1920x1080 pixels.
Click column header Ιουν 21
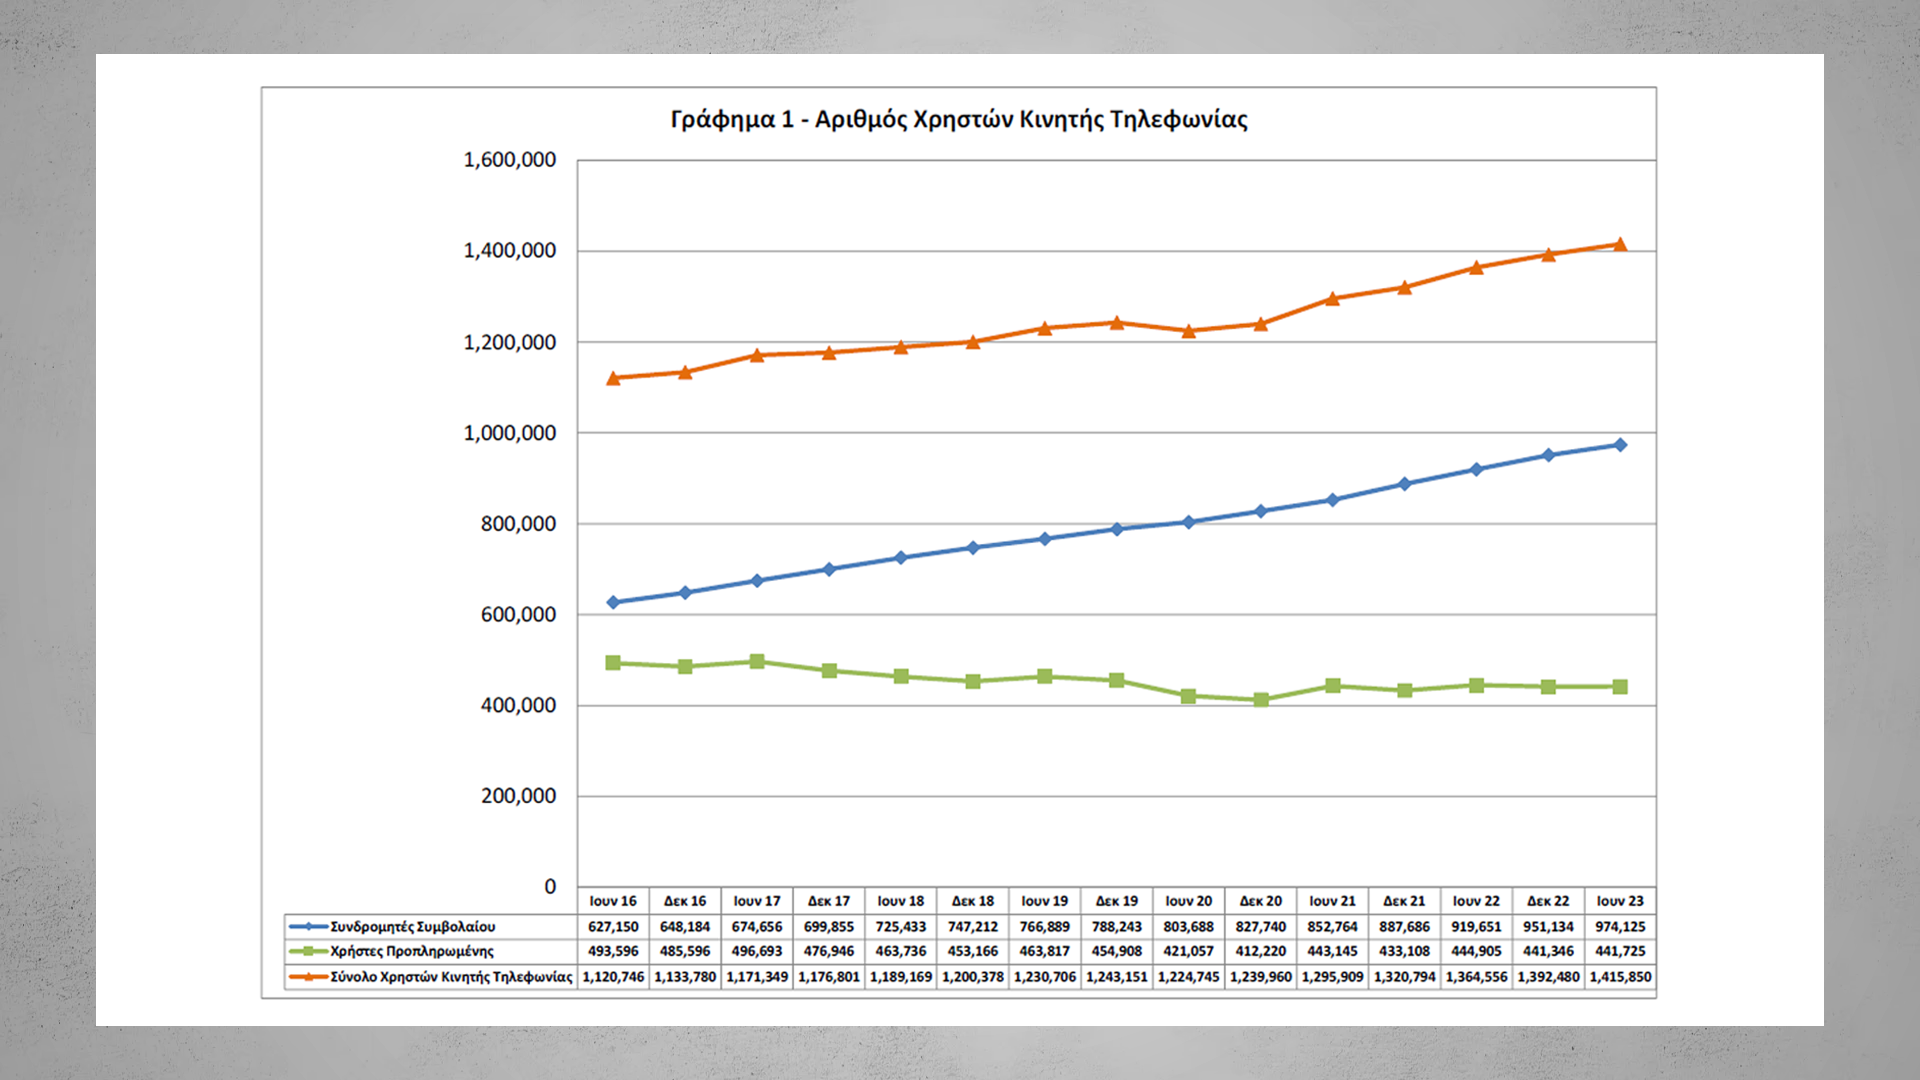tap(1333, 901)
